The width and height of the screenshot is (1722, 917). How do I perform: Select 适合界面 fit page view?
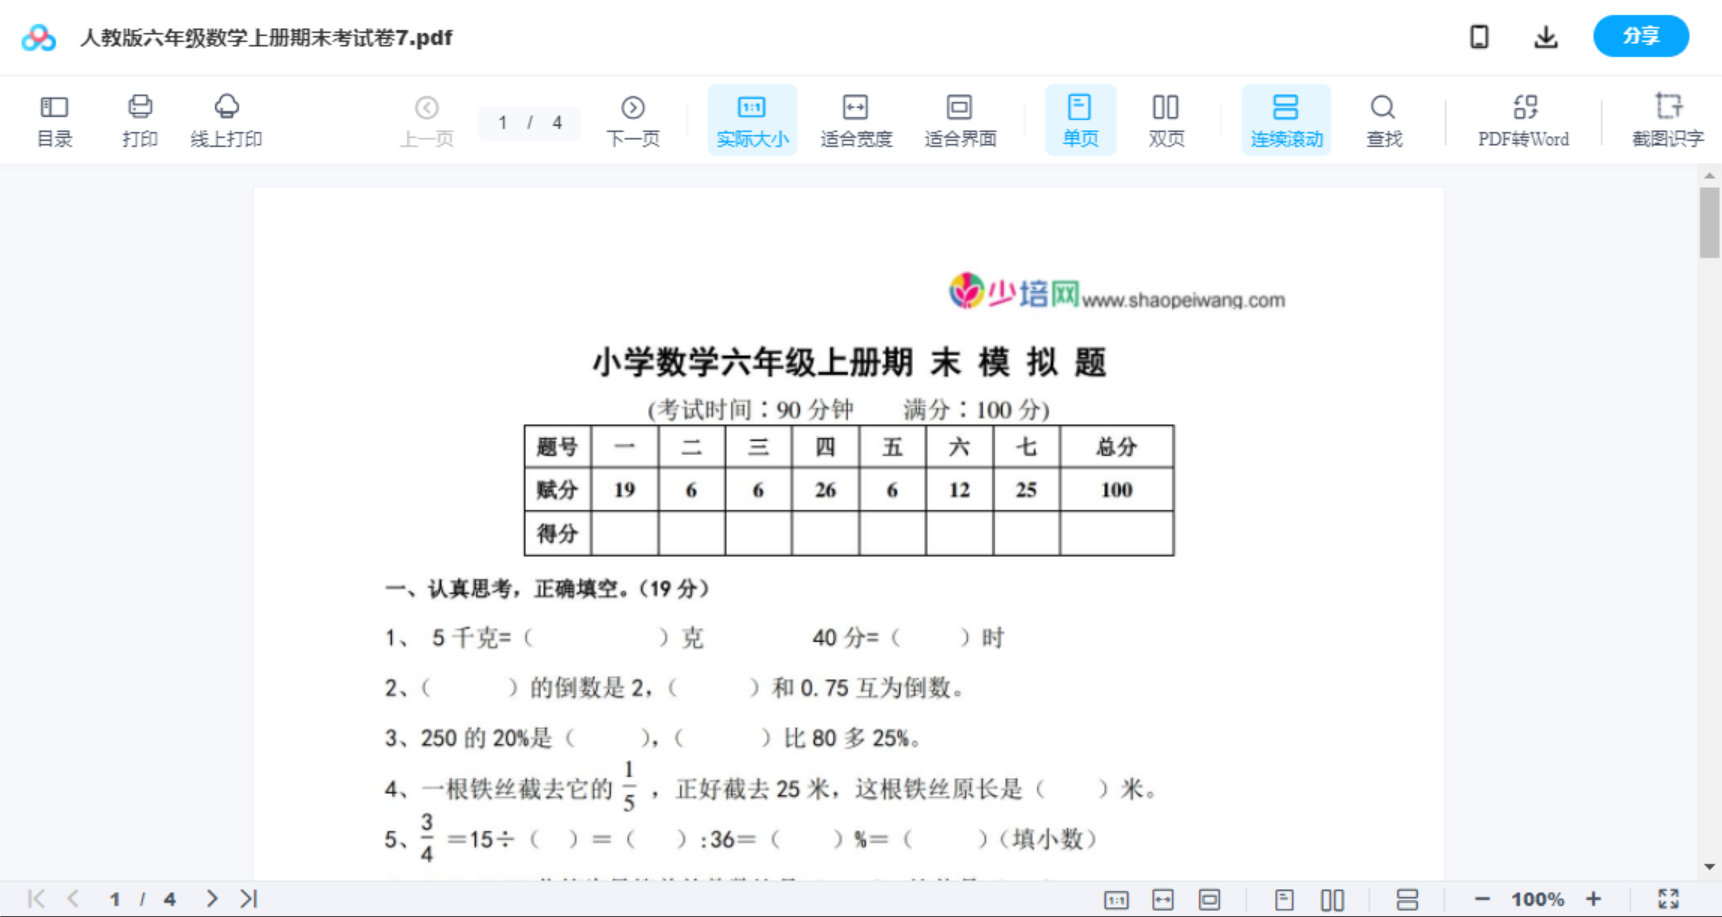960,119
